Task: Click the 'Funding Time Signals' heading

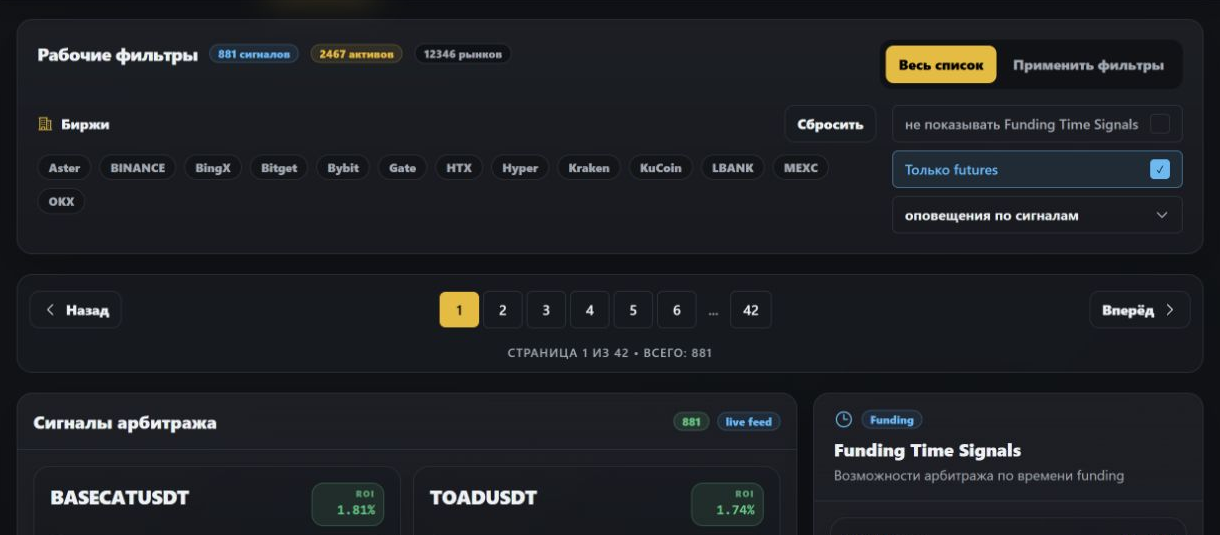Action: tap(927, 450)
